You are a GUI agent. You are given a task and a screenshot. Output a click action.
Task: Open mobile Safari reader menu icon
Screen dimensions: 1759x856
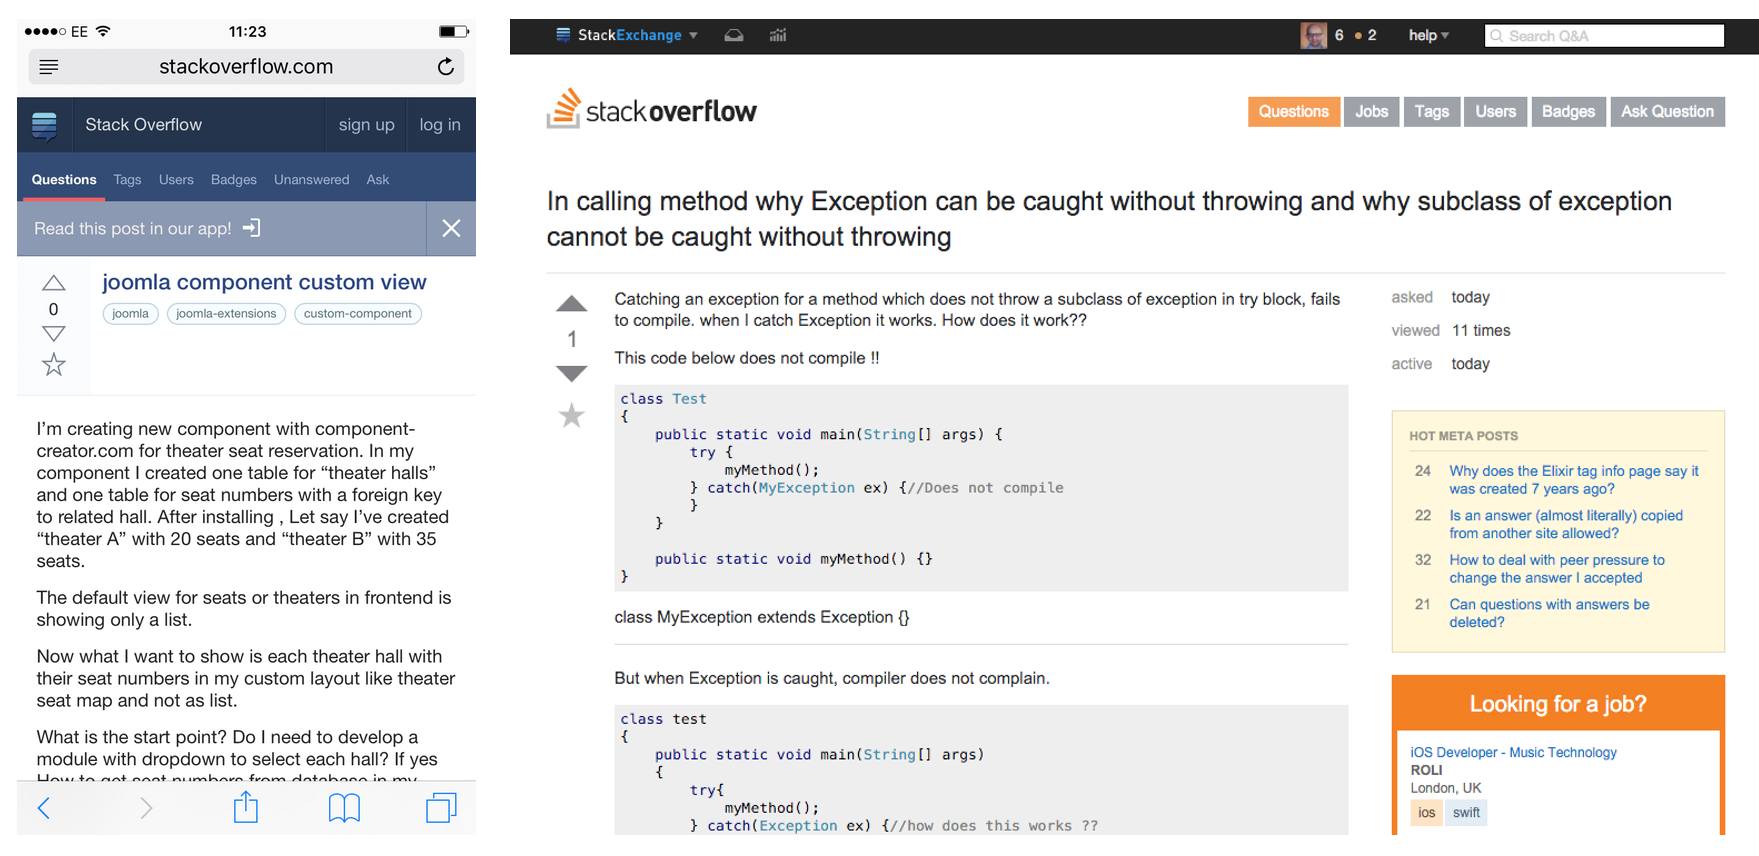coord(48,67)
